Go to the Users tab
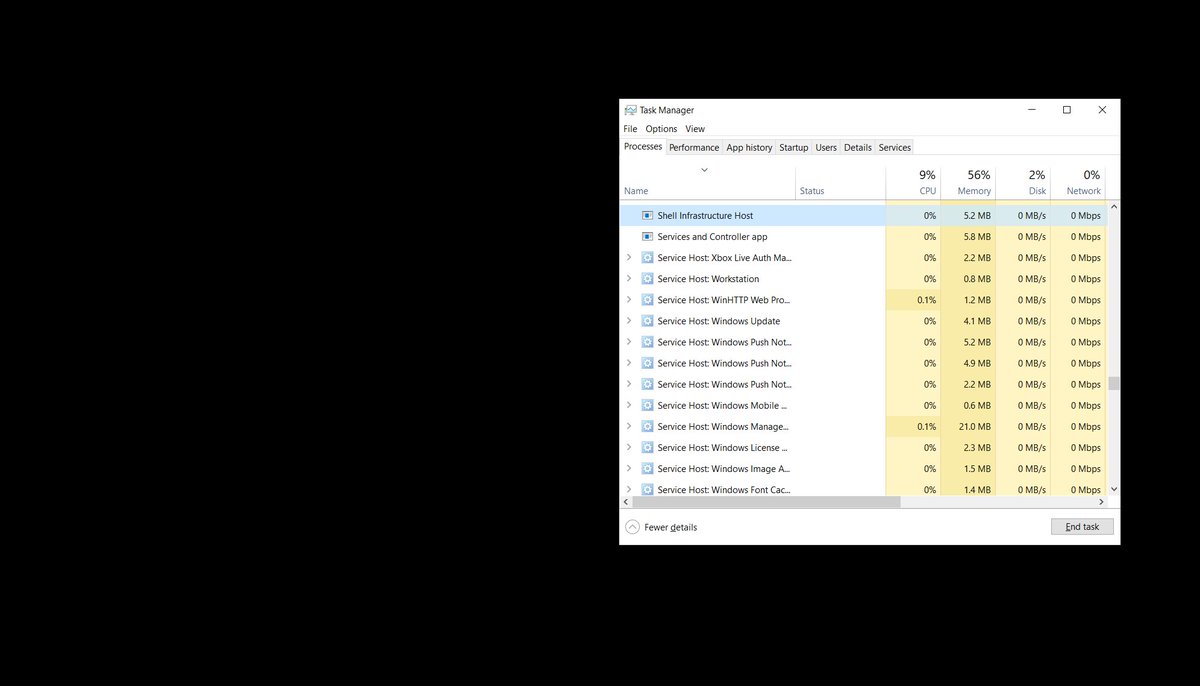The width and height of the screenshot is (1200, 686). [826, 148]
